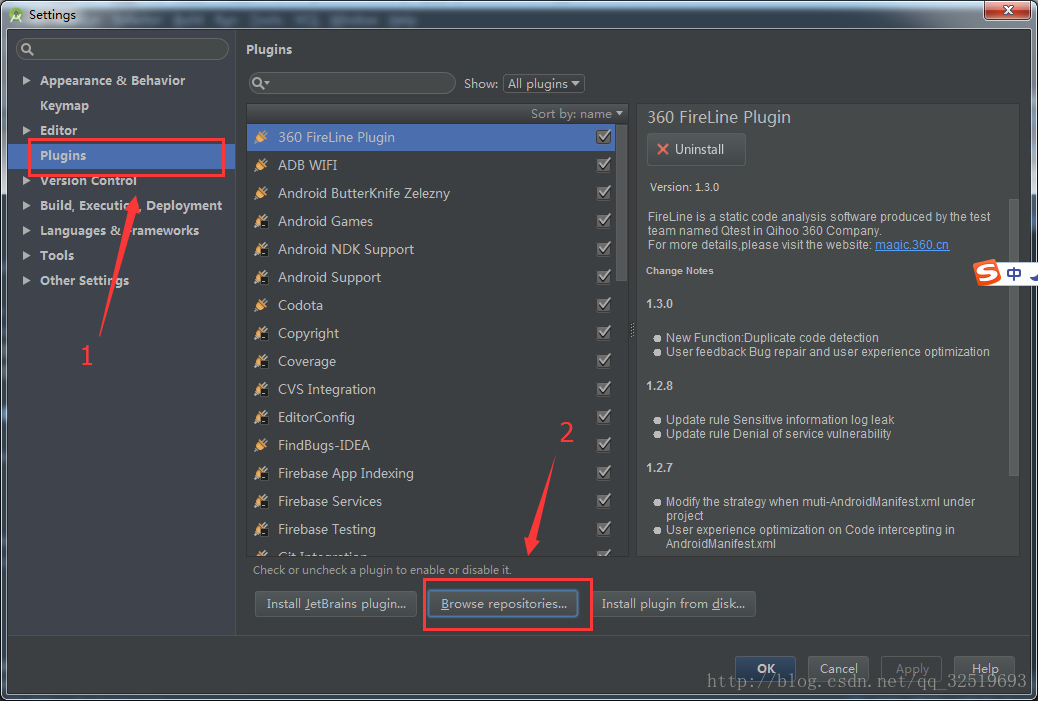Click Install JetBrains plugin button
The image size is (1038, 701).
(x=336, y=604)
